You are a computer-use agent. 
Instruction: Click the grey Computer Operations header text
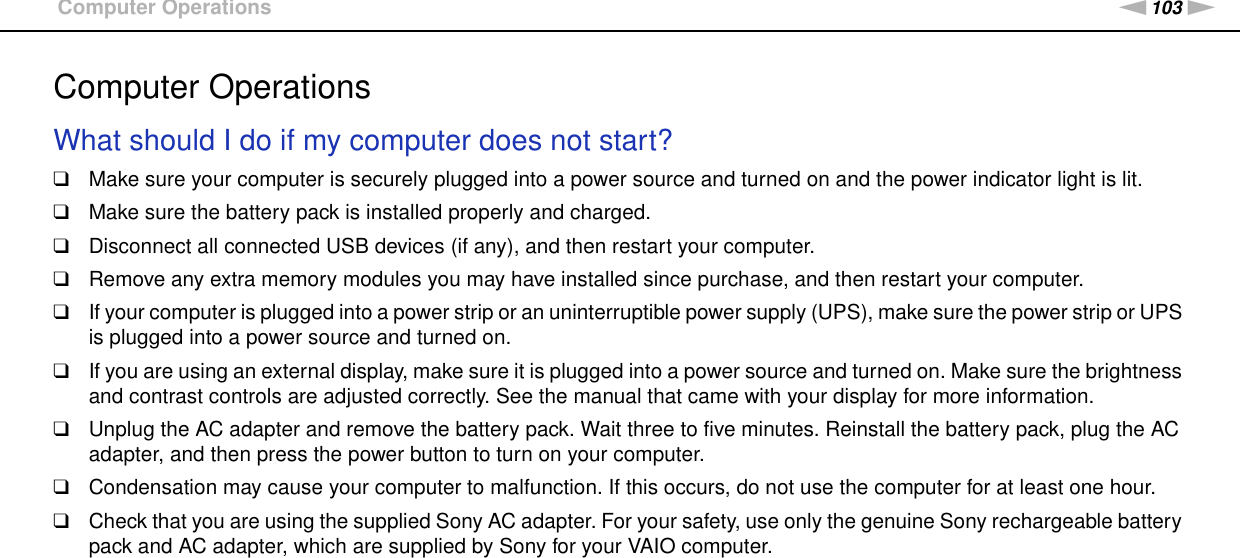click(x=164, y=9)
